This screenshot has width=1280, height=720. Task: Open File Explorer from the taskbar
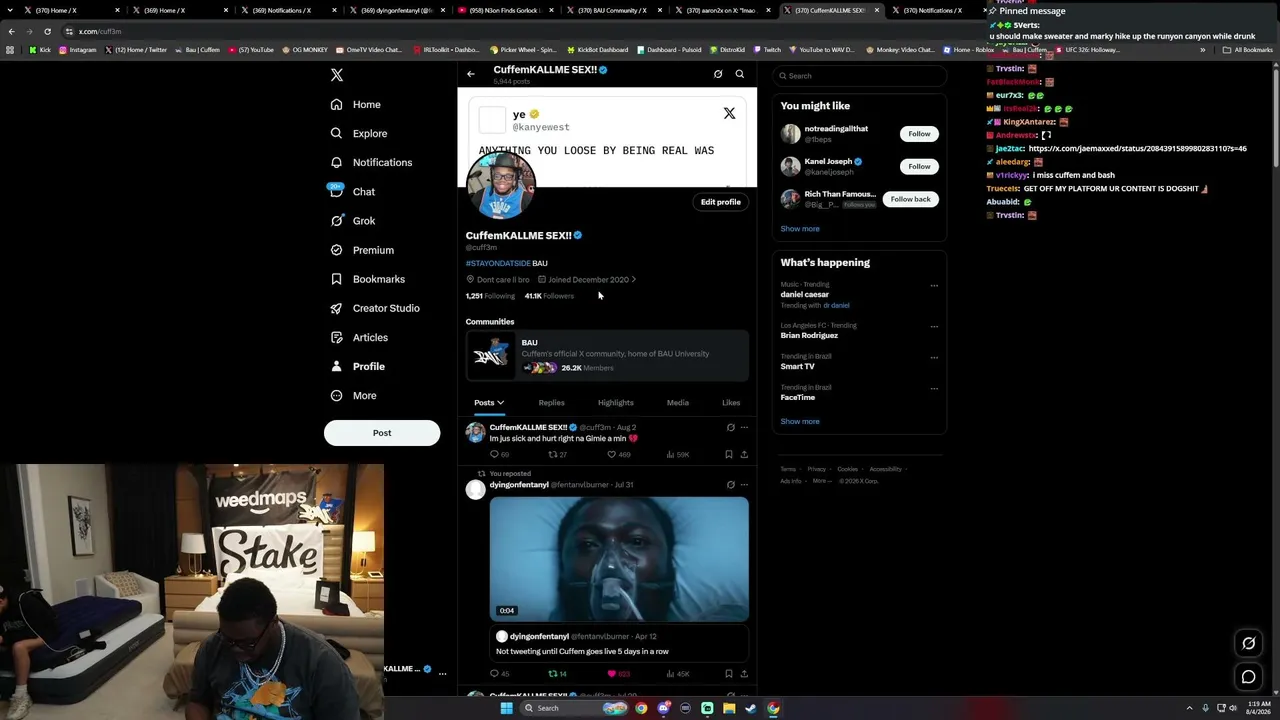pyautogui.click(x=729, y=708)
